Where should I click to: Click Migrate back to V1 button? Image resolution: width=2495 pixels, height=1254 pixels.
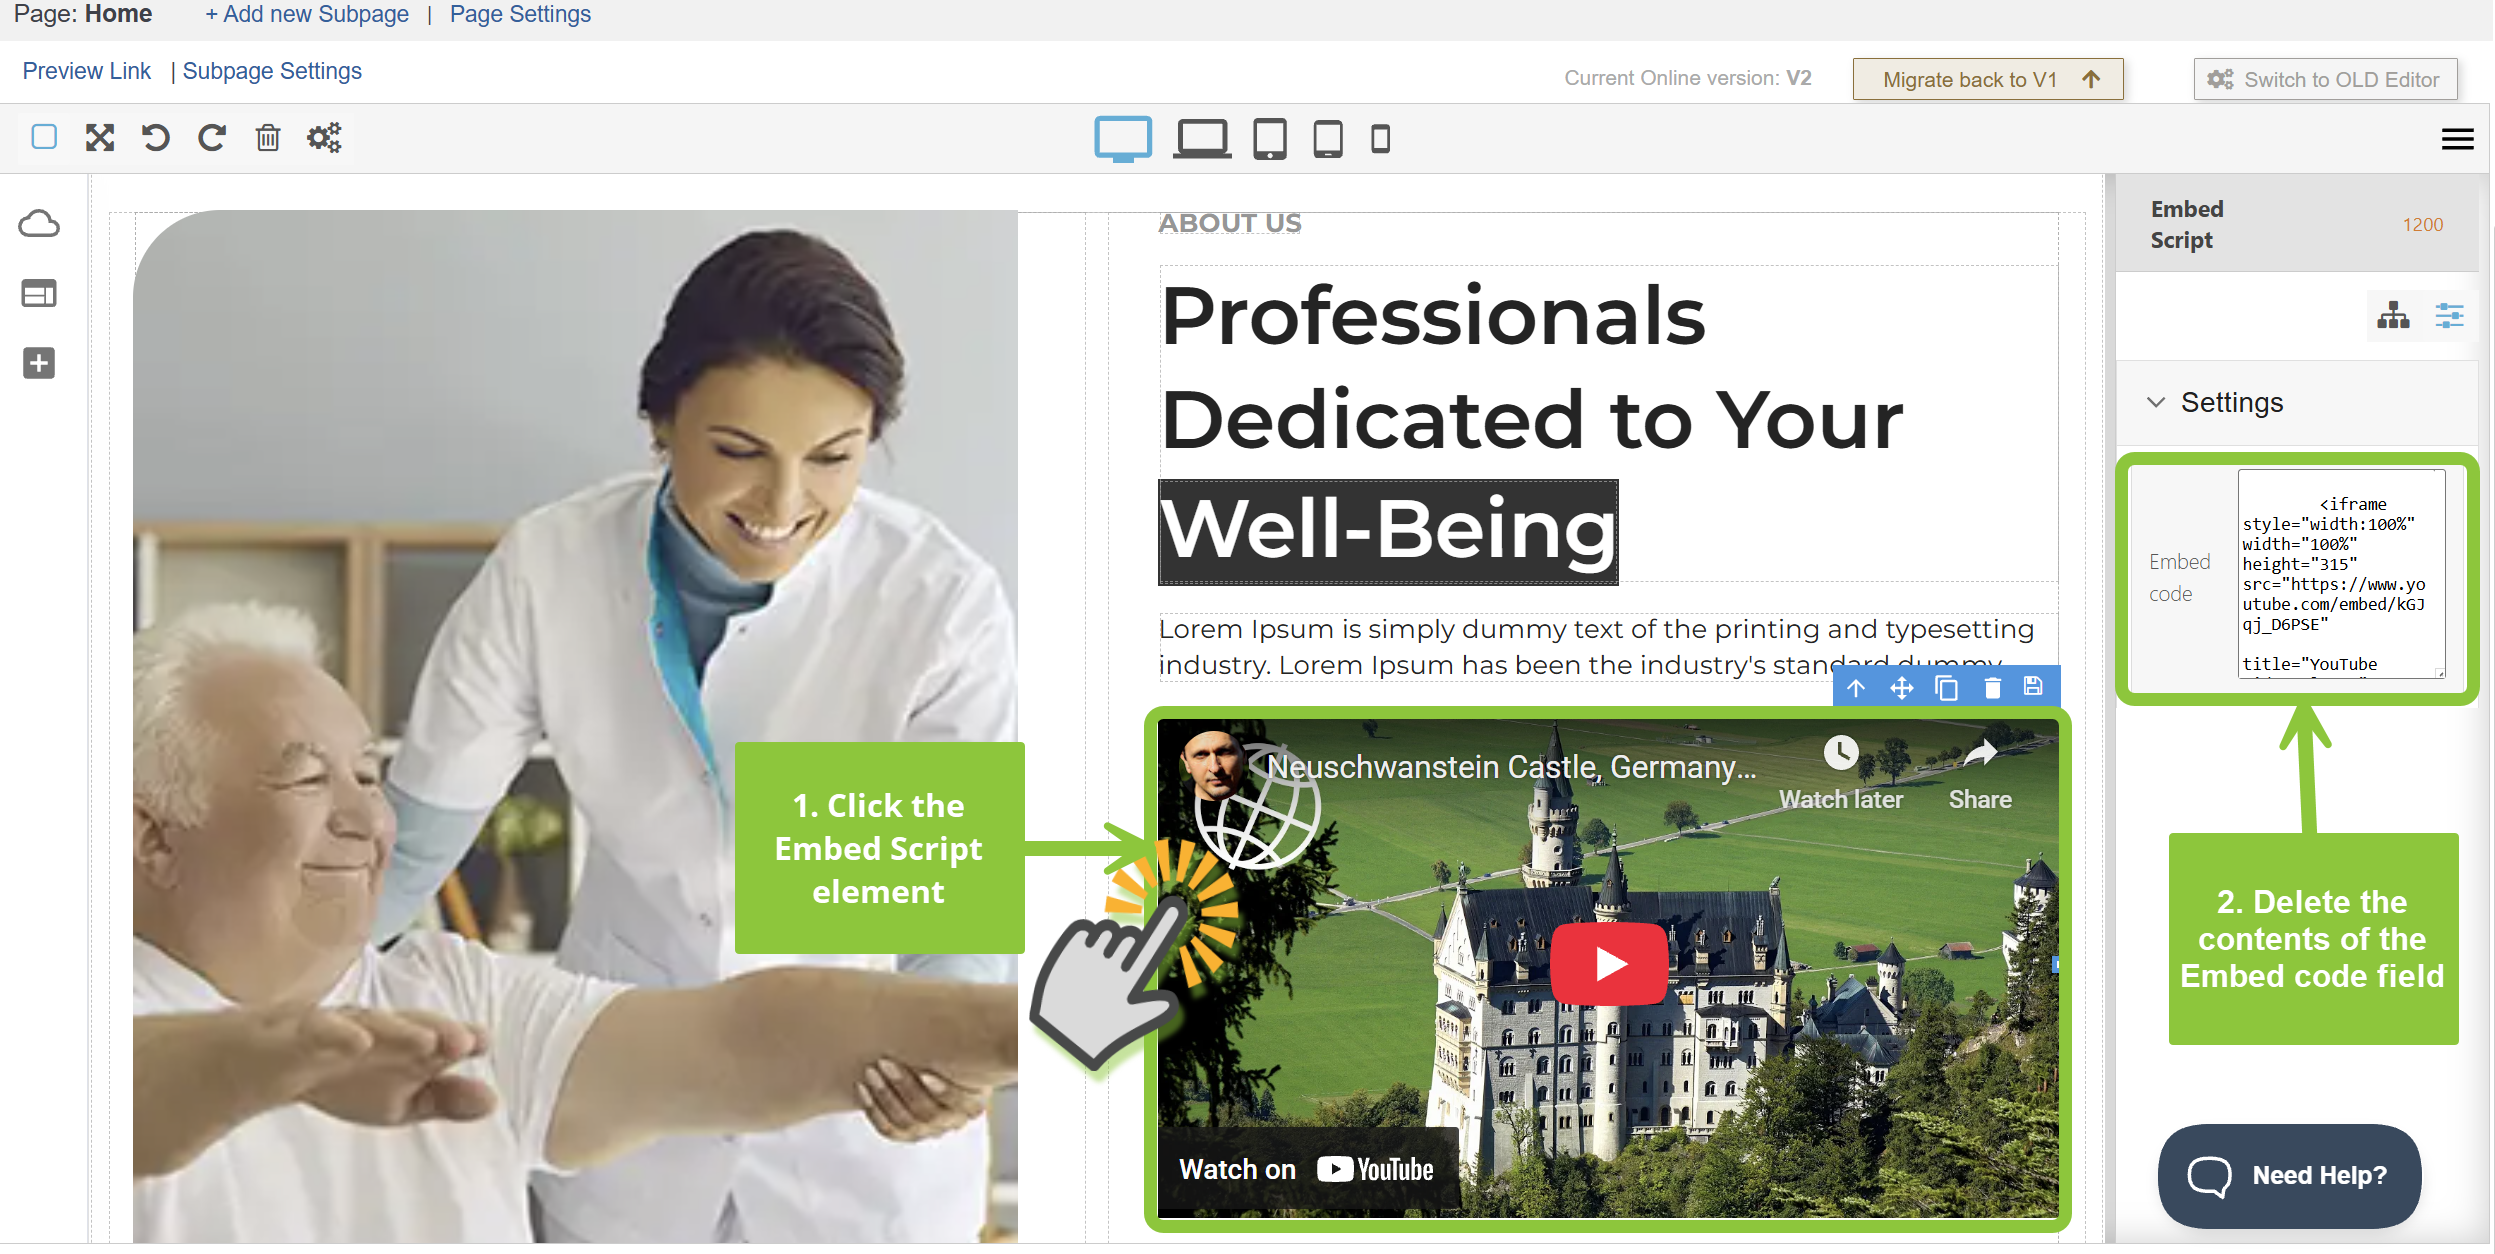coord(1988,79)
